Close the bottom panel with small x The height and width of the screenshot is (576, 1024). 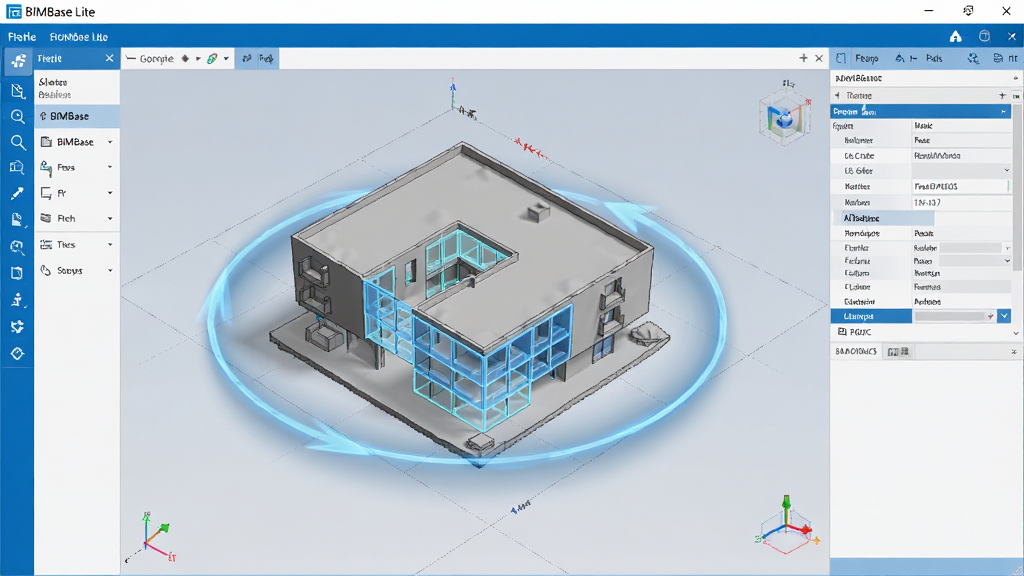coord(1014,351)
